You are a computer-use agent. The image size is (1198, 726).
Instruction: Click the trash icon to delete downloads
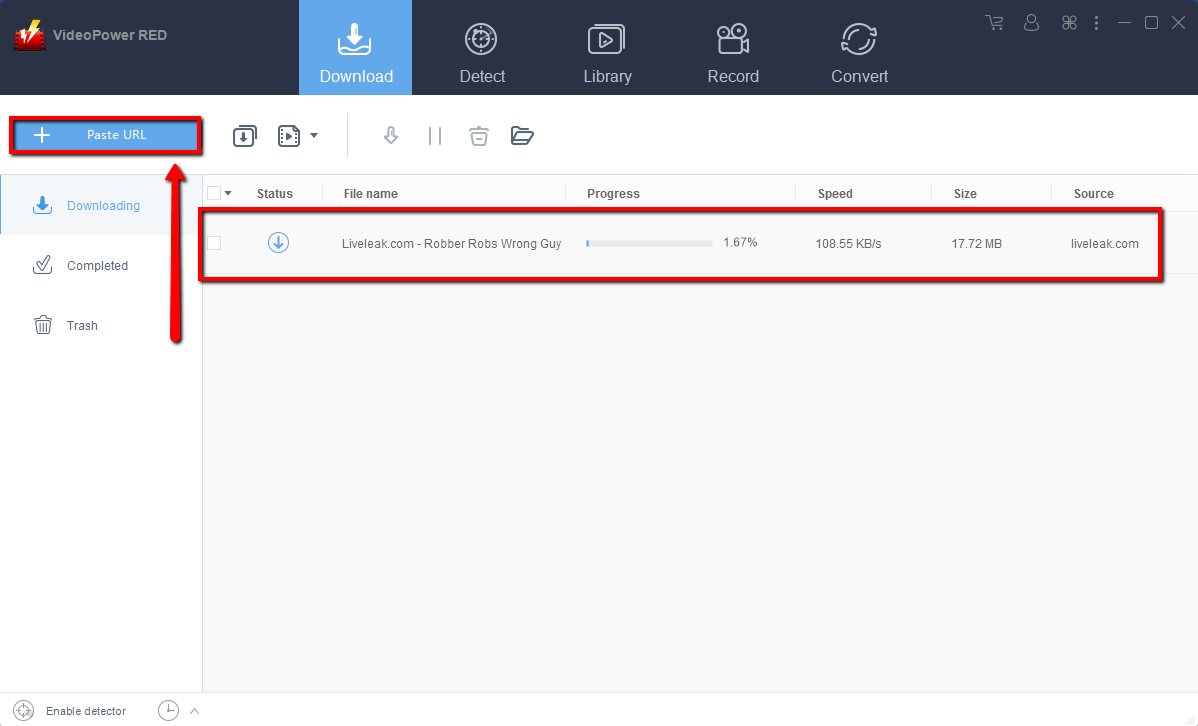[479, 135]
